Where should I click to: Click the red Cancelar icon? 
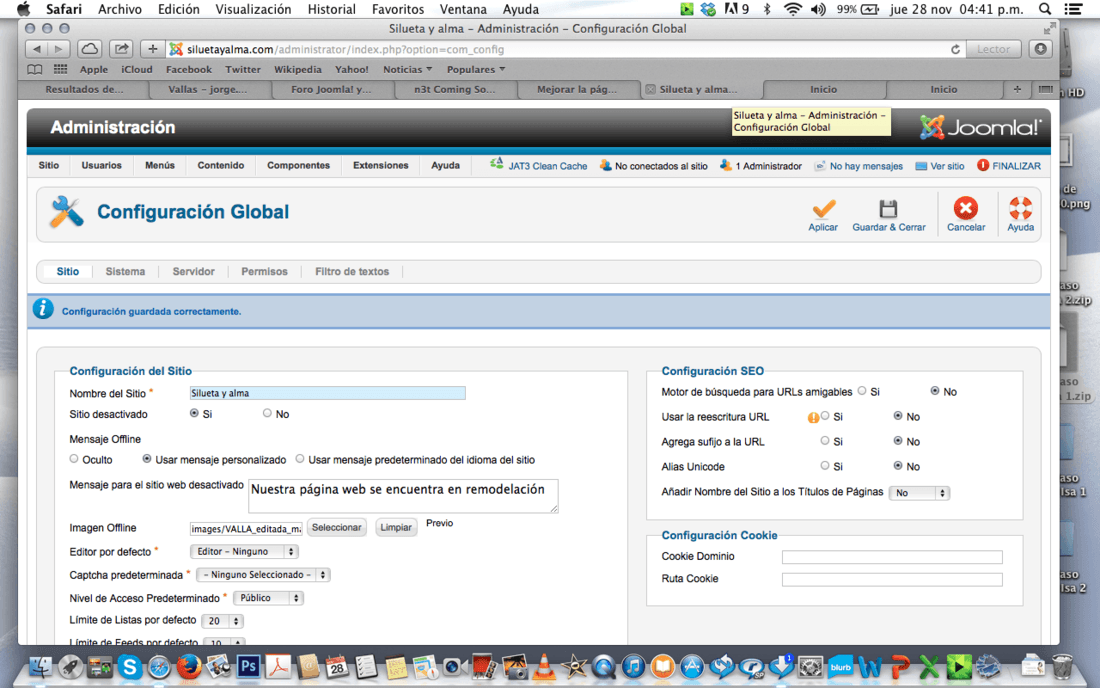pos(965,208)
